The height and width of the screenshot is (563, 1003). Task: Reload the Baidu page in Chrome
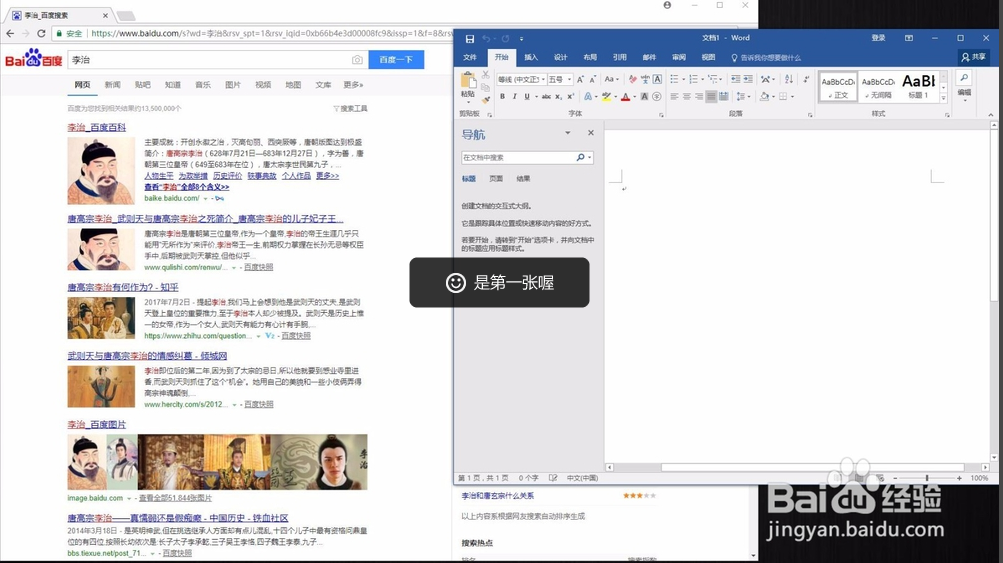(x=41, y=33)
